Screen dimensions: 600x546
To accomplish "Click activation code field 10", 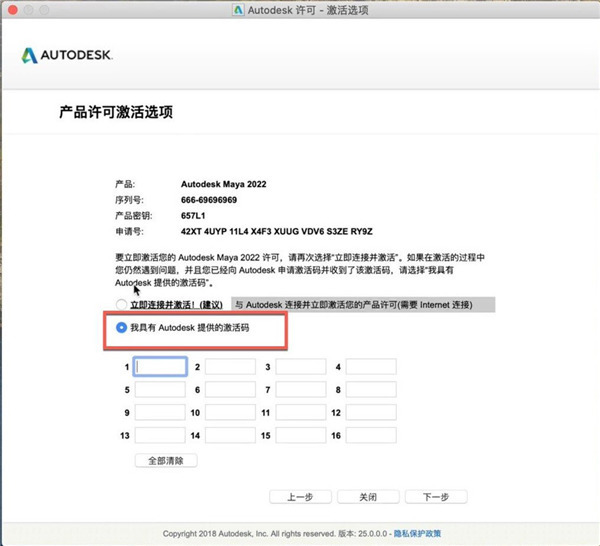I will tap(230, 412).
